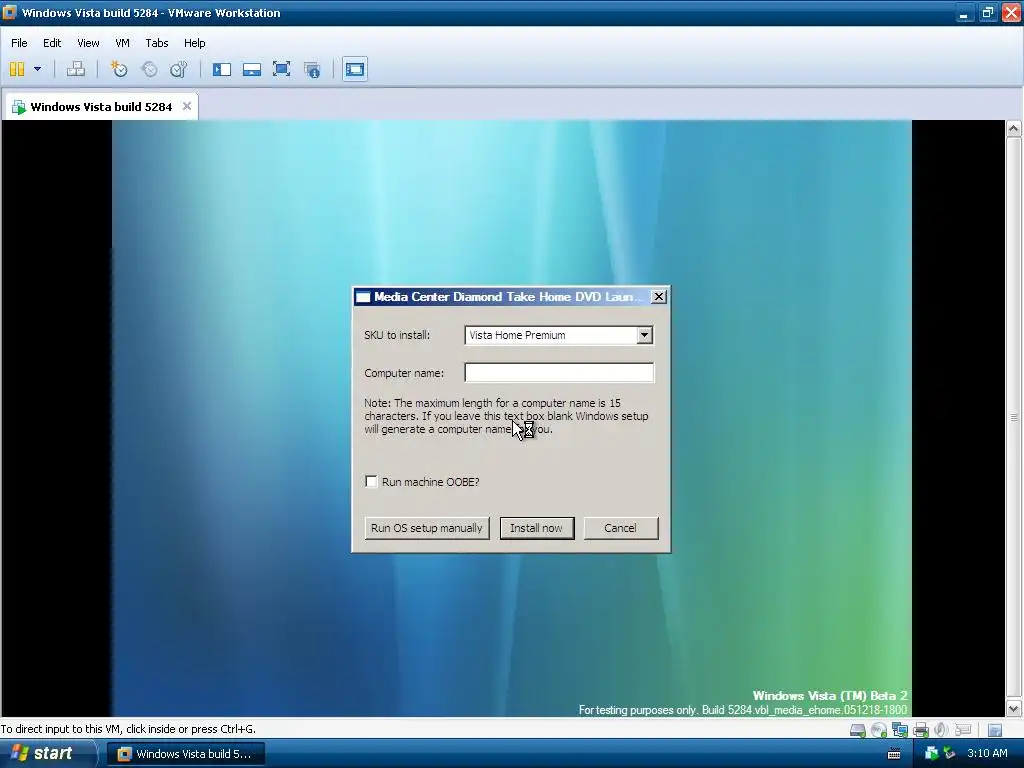Click the 'To direct input to this VM' status text
This screenshot has width=1024, height=768.
(x=128, y=729)
